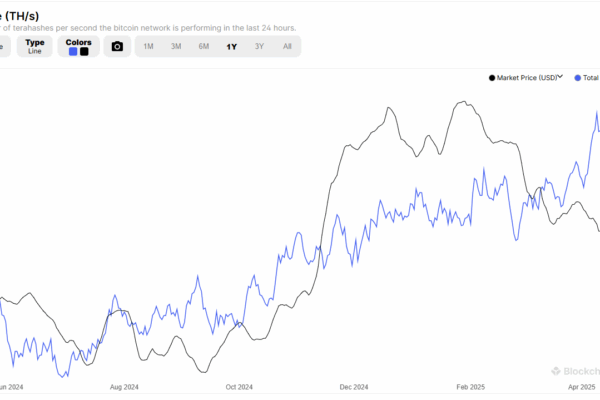Switch timespan to 1M

[148, 46]
